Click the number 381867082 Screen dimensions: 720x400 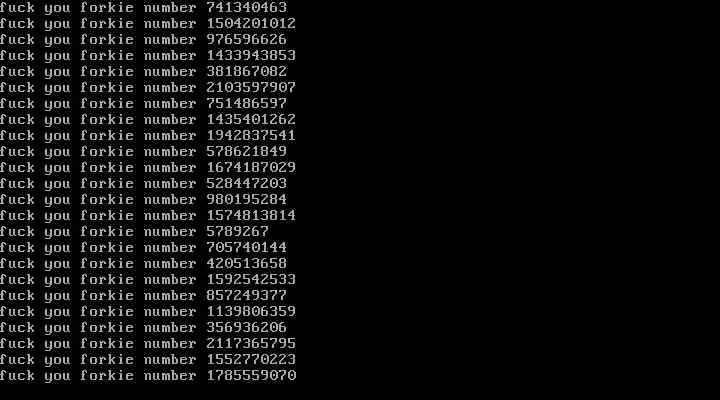247,72
